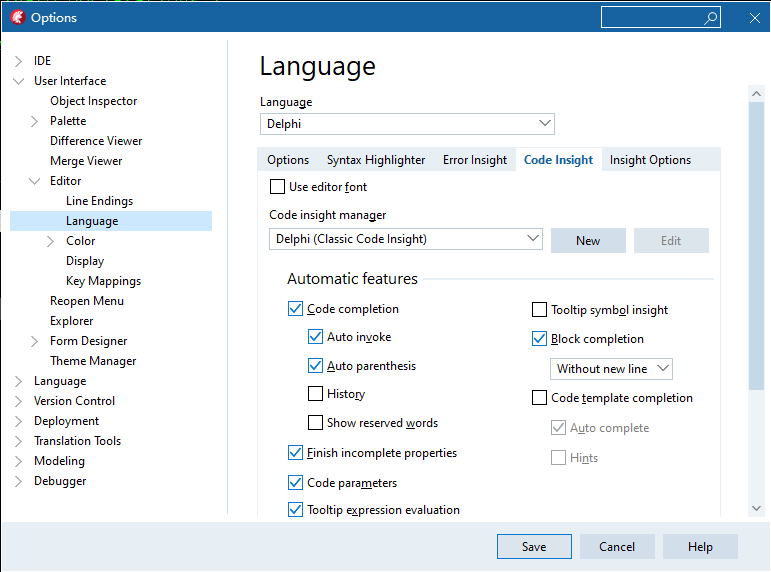Click the vertical scrollbar thumb
Screen dimensions: 771x572
[756, 246]
